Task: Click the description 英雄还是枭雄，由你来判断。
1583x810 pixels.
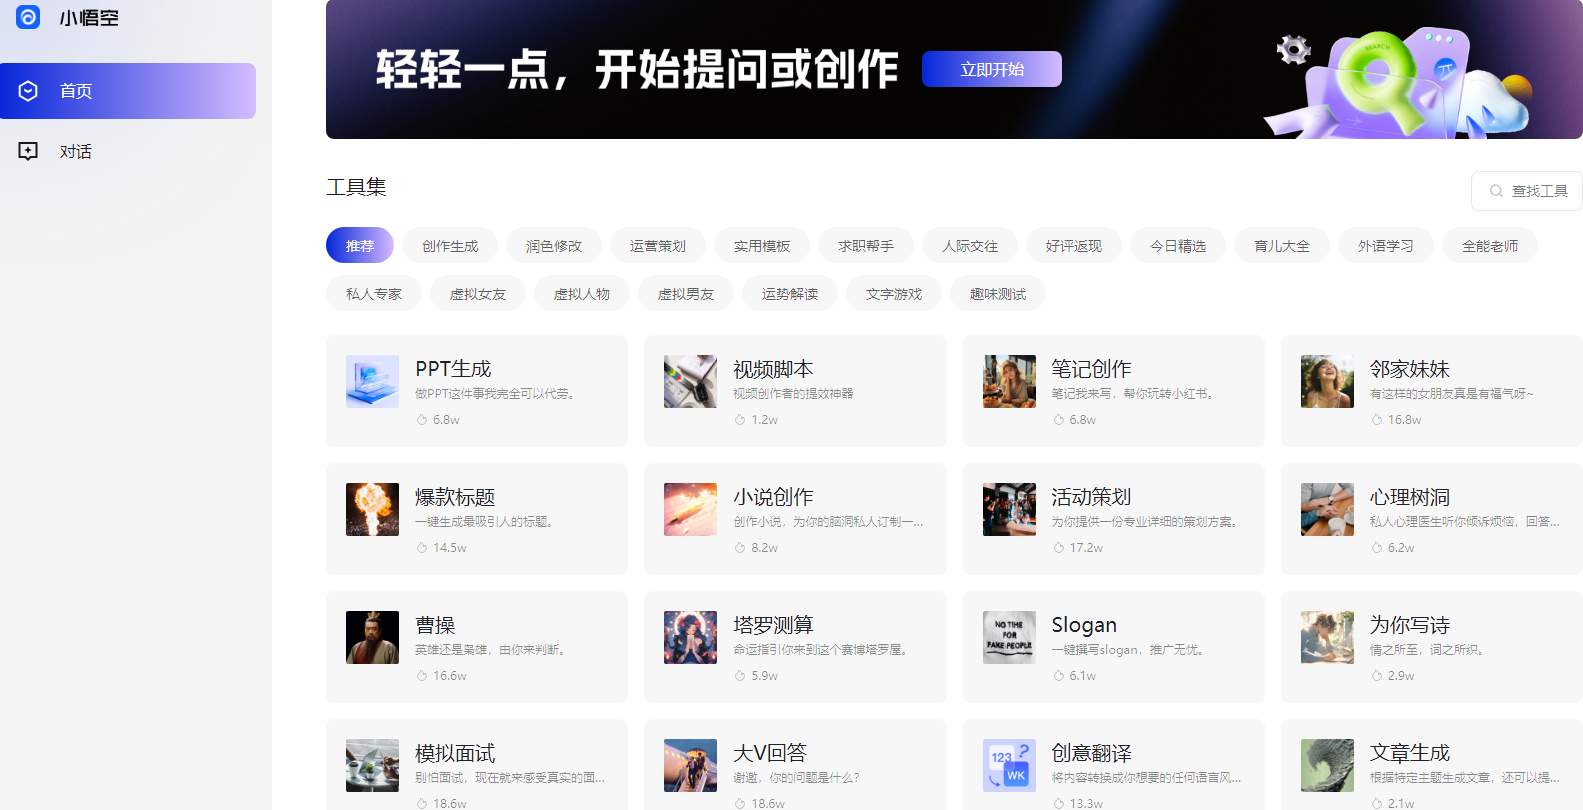Action: (492, 650)
